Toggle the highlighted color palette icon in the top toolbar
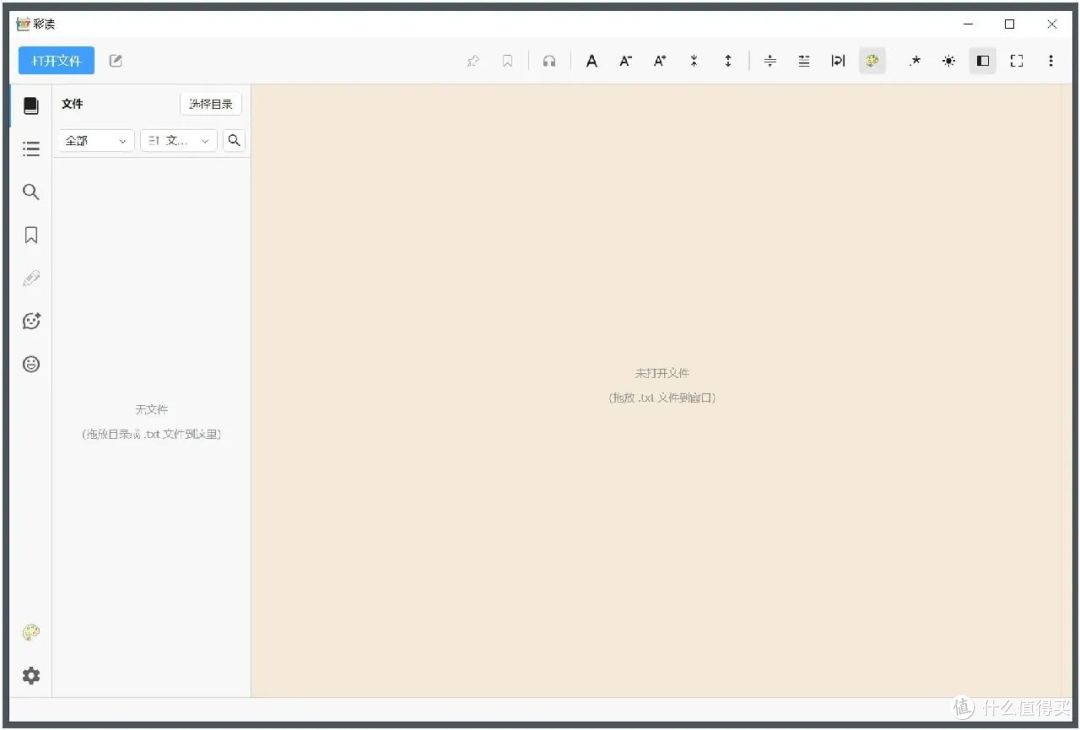Viewport: 1080px width, 730px height. [872, 61]
